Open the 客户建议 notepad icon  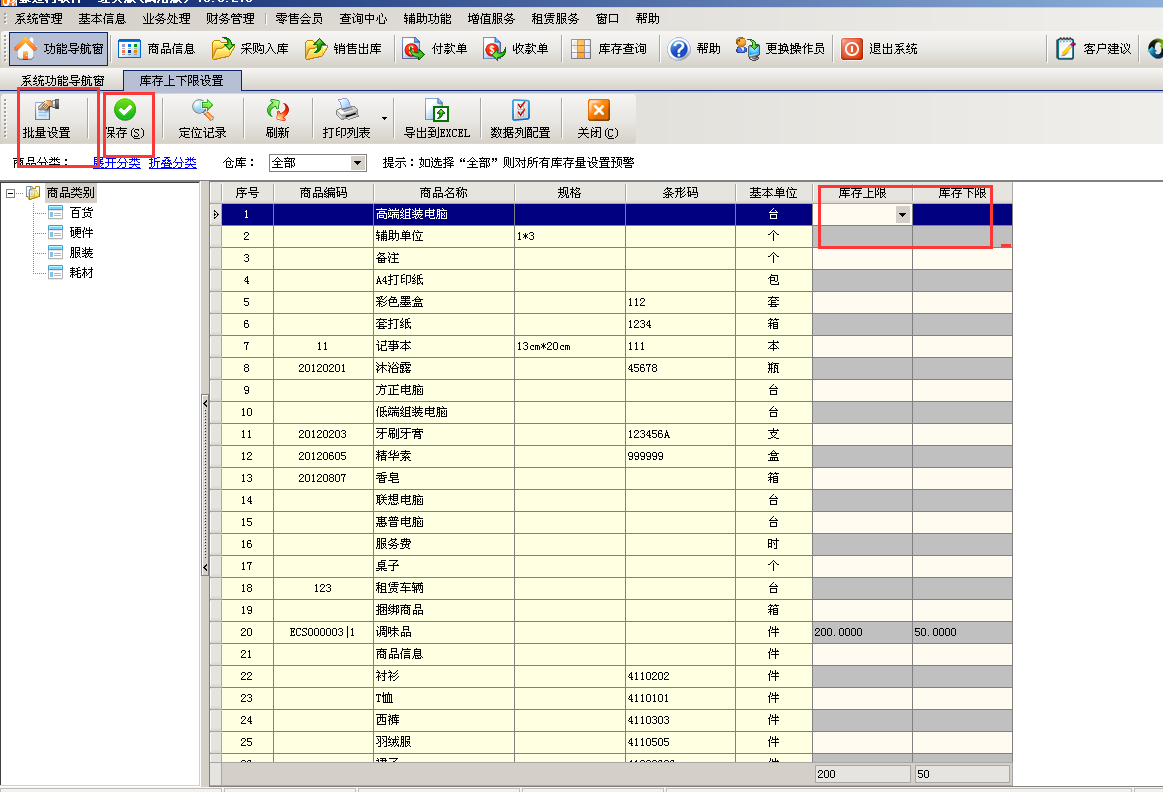[x=1065, y=49]
